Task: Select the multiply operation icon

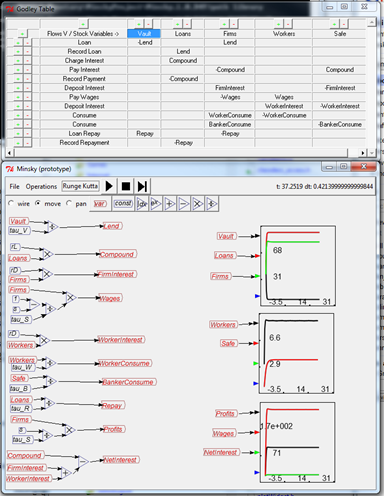Action: pos(198,204)
